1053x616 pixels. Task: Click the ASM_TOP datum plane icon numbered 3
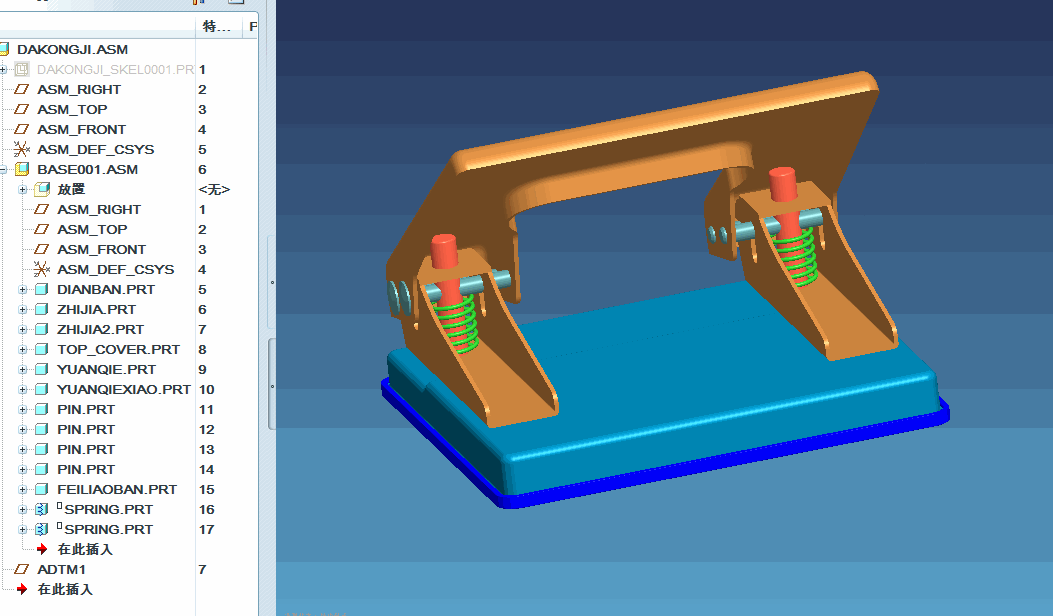pyautogui.click(x=21, y=109)
